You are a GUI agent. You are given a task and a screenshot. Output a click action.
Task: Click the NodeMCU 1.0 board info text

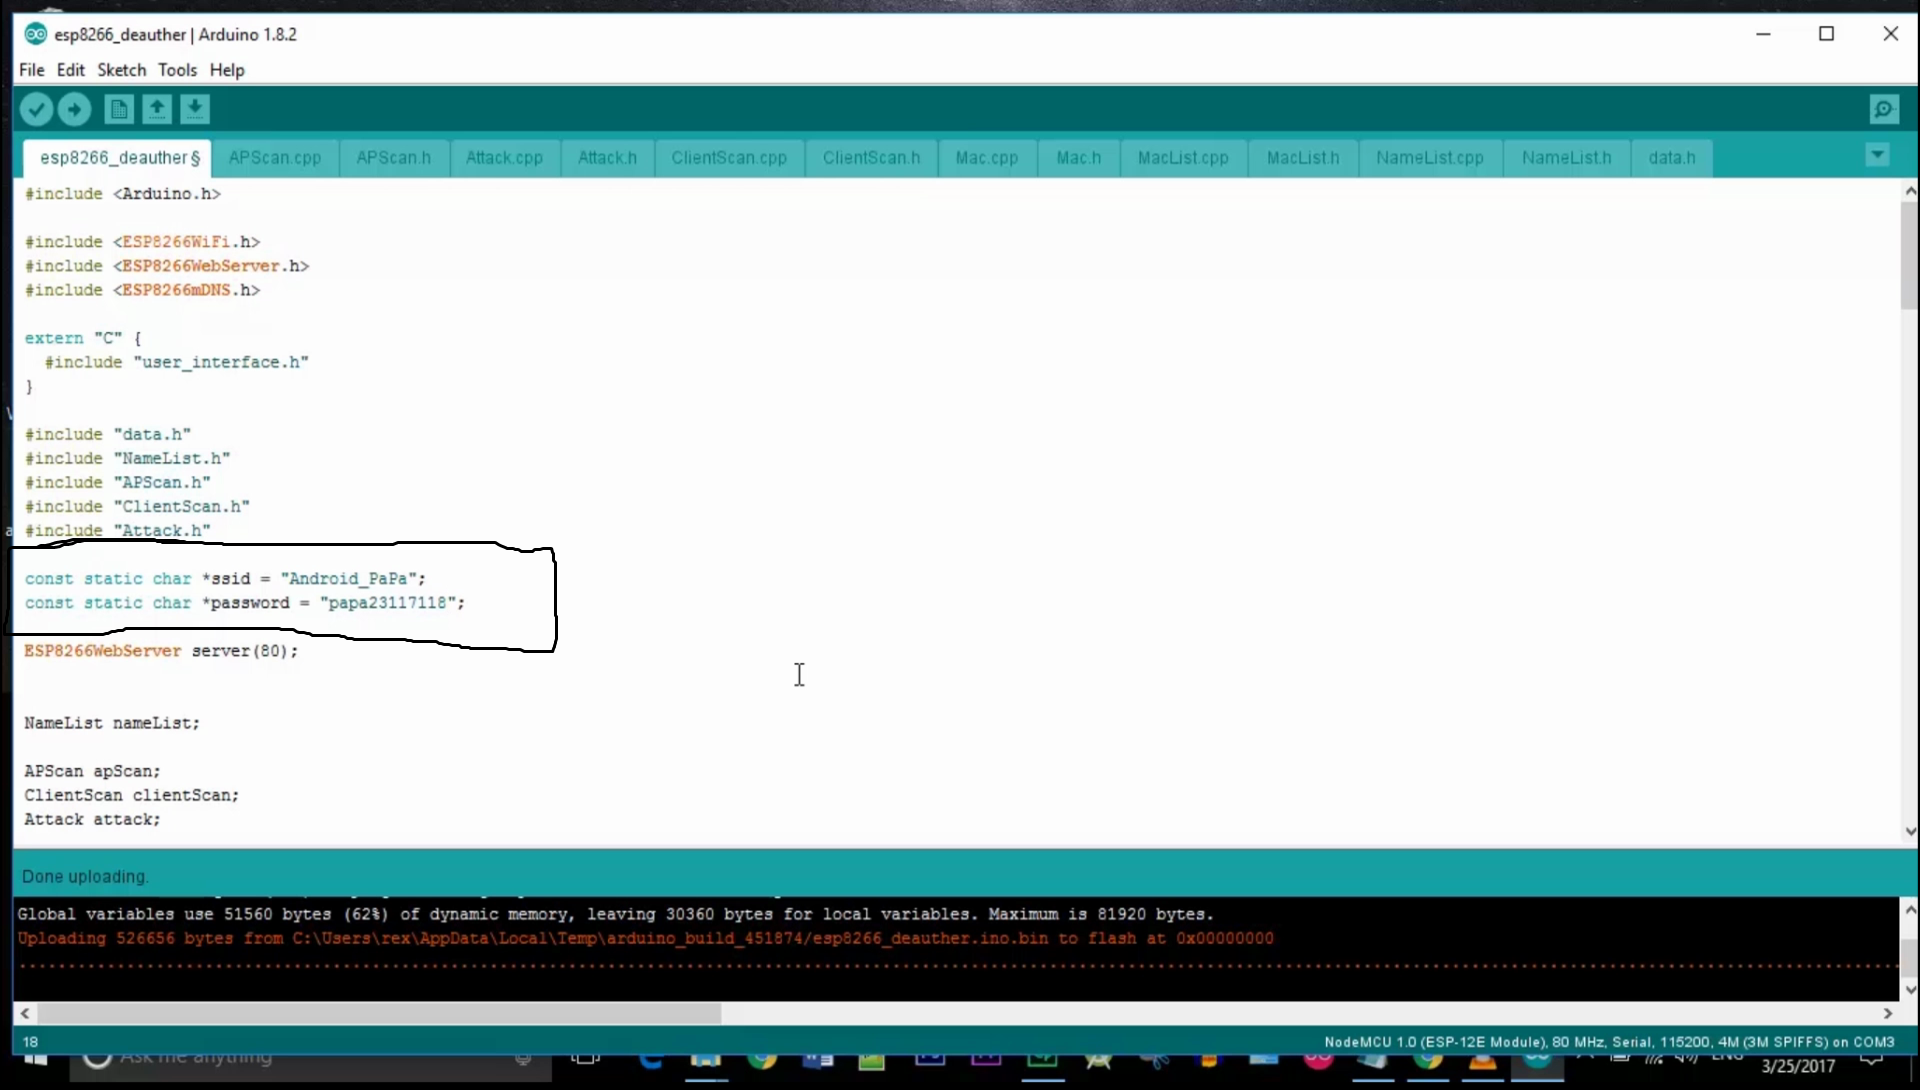point(1609,1042)
